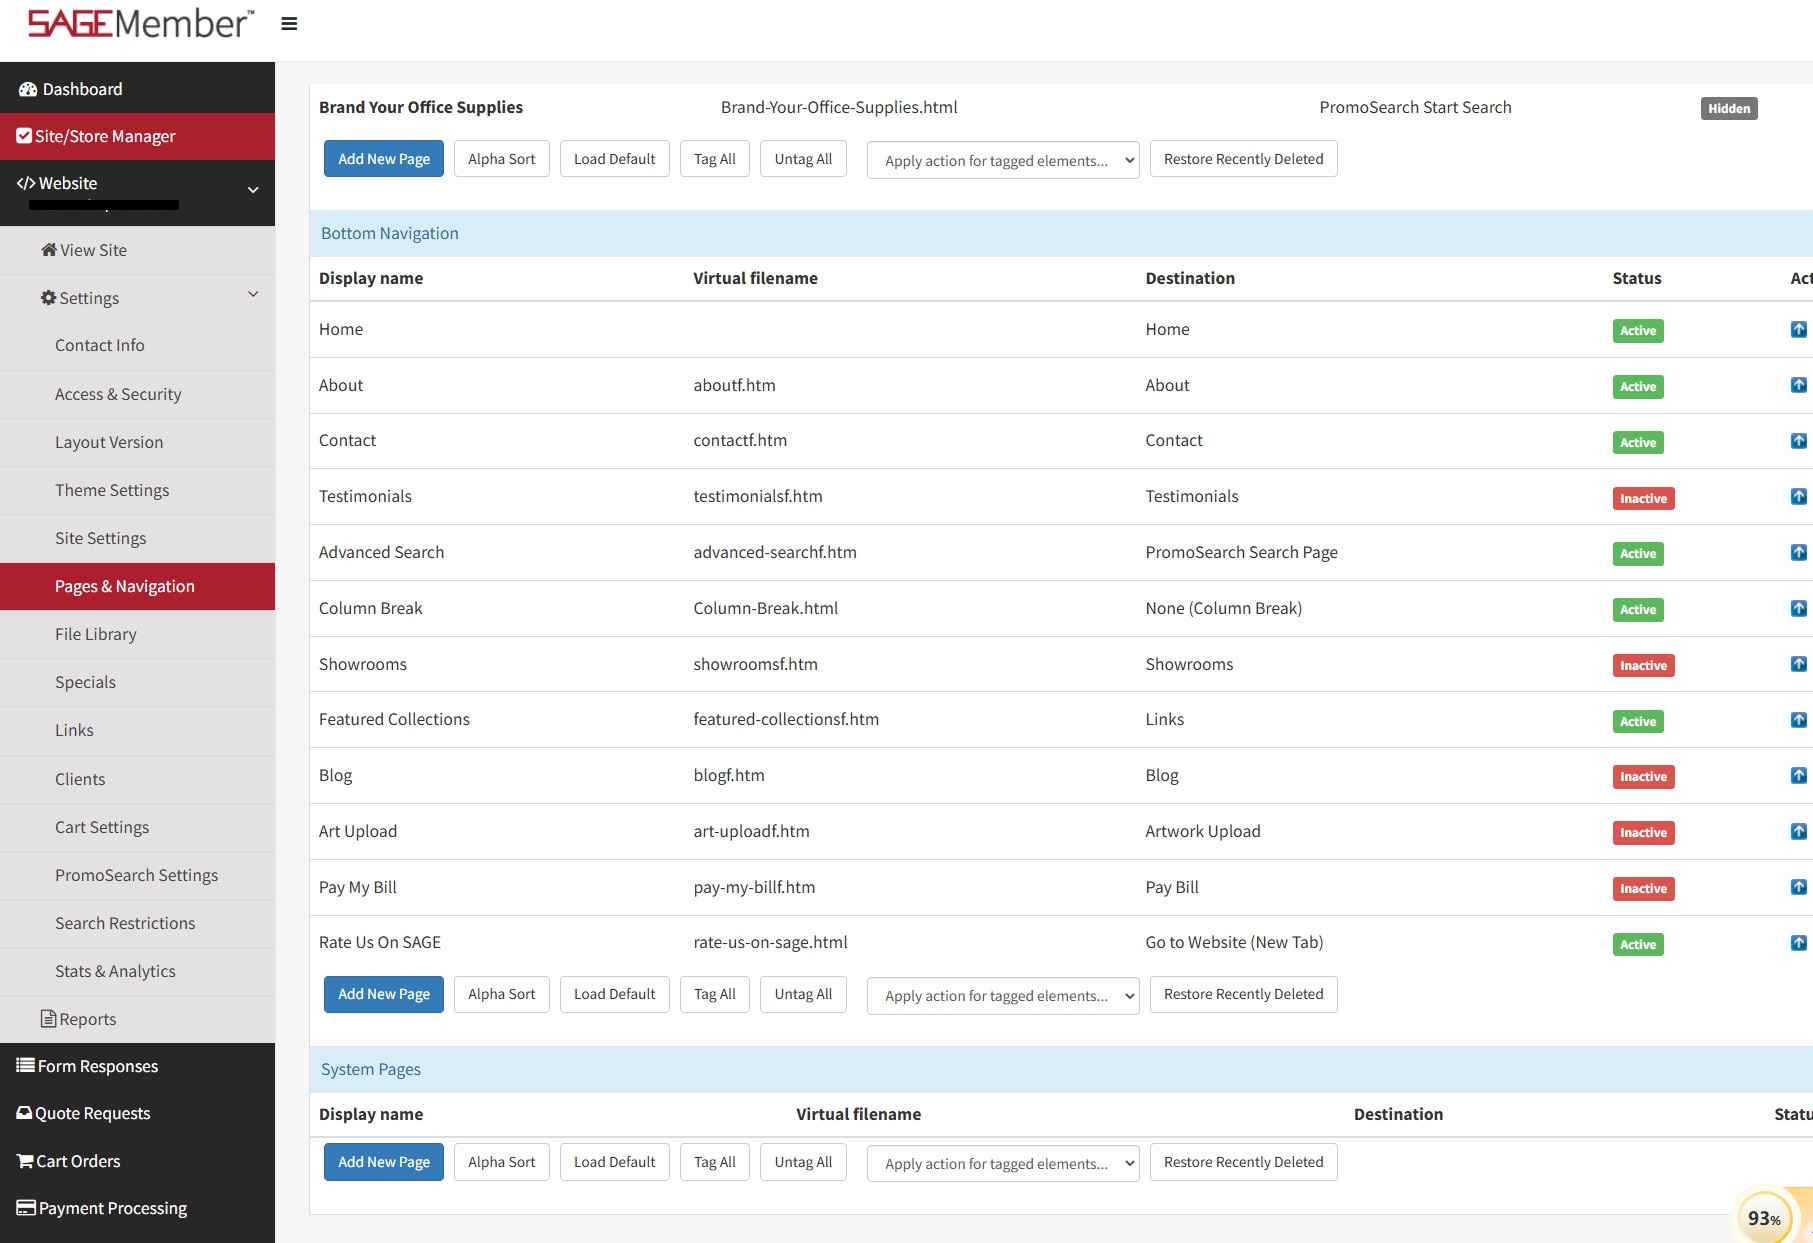Viewport: 1813px width, 1243px height.
Task: Open the tagged elements action dropdown below Bottom Navigation
Action: 1002,996
